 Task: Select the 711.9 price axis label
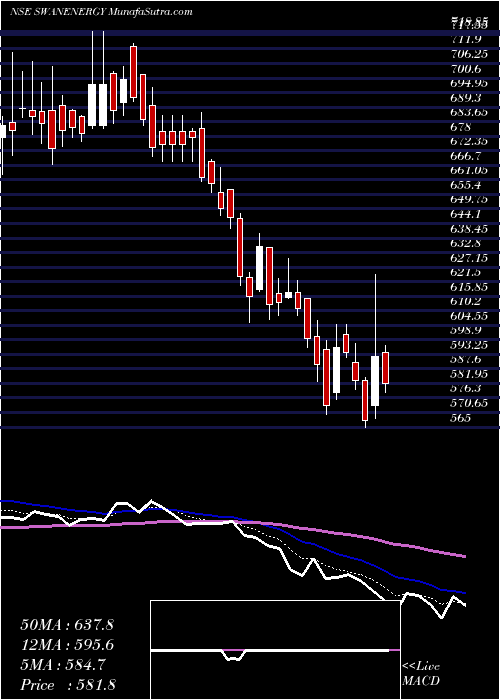click(x=468, y=41)
